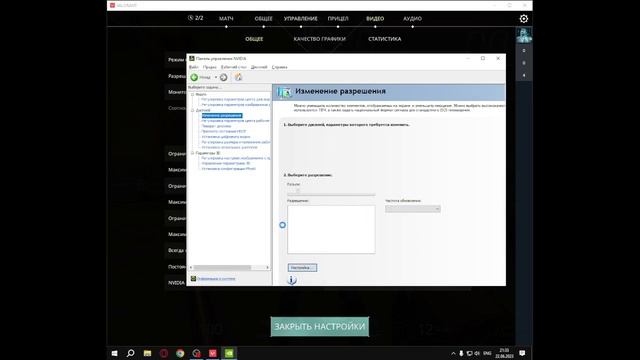Open the Правка menu in NVIDIA panel
640x360 pixels.
tap(209, 67)
